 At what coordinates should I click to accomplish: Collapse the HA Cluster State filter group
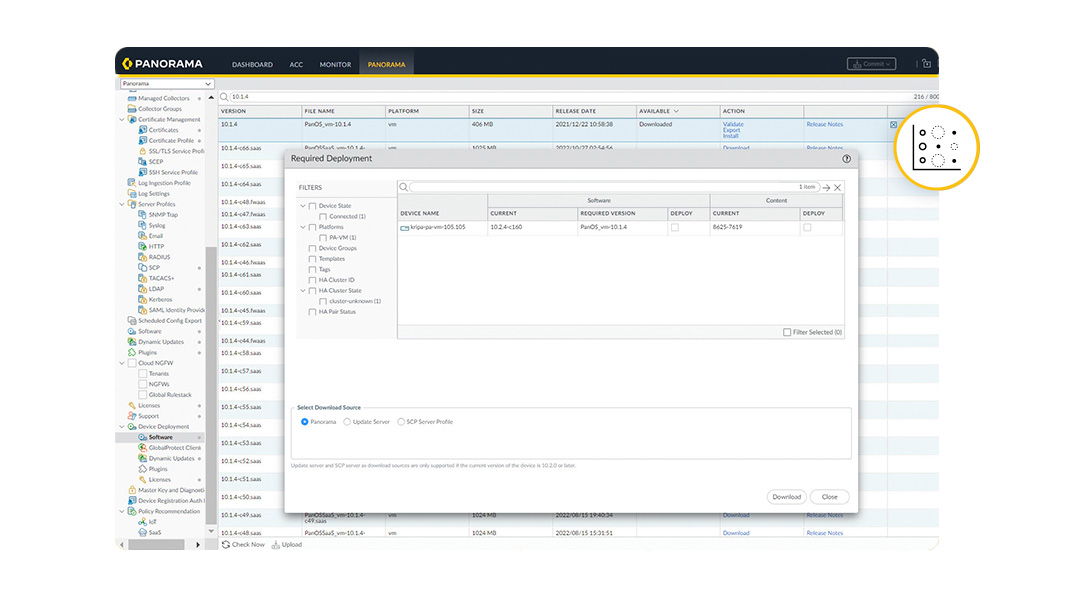click(303, 291)
